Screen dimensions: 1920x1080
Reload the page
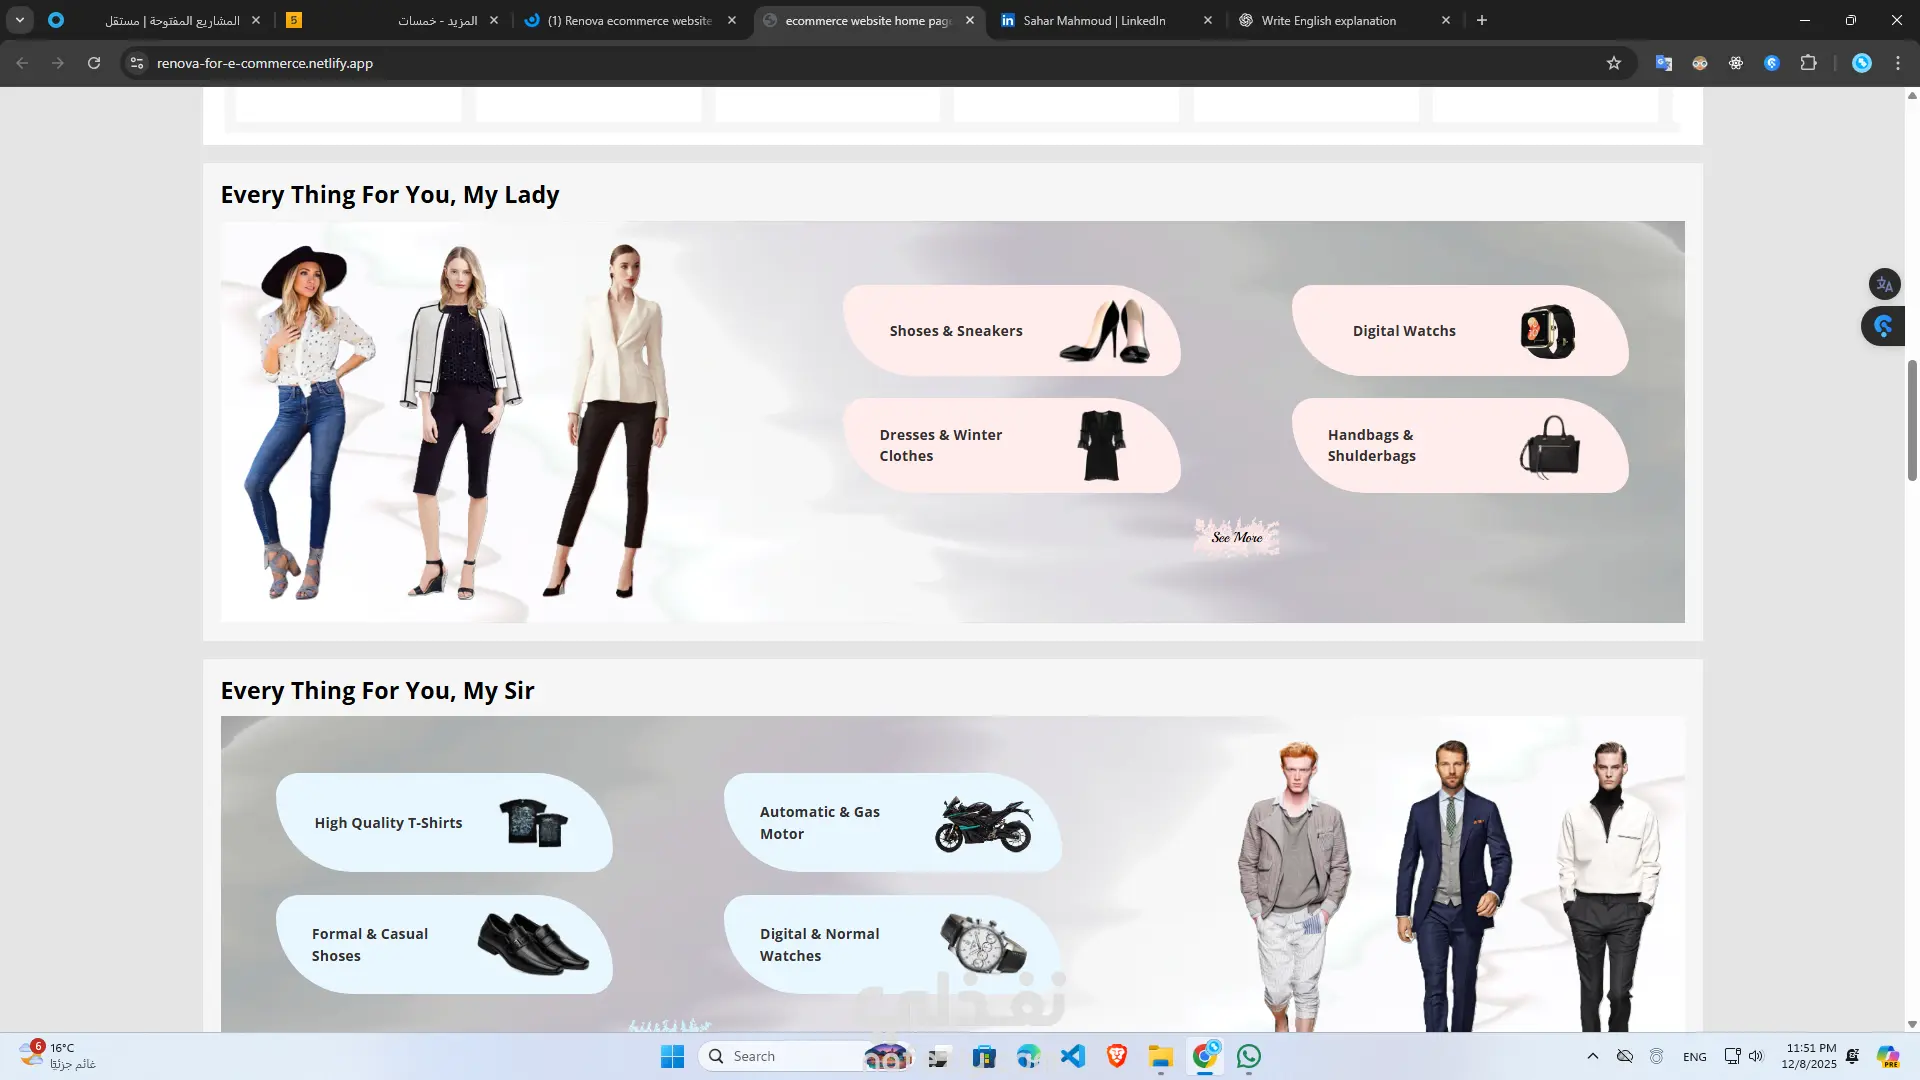(x=94, y=63)
